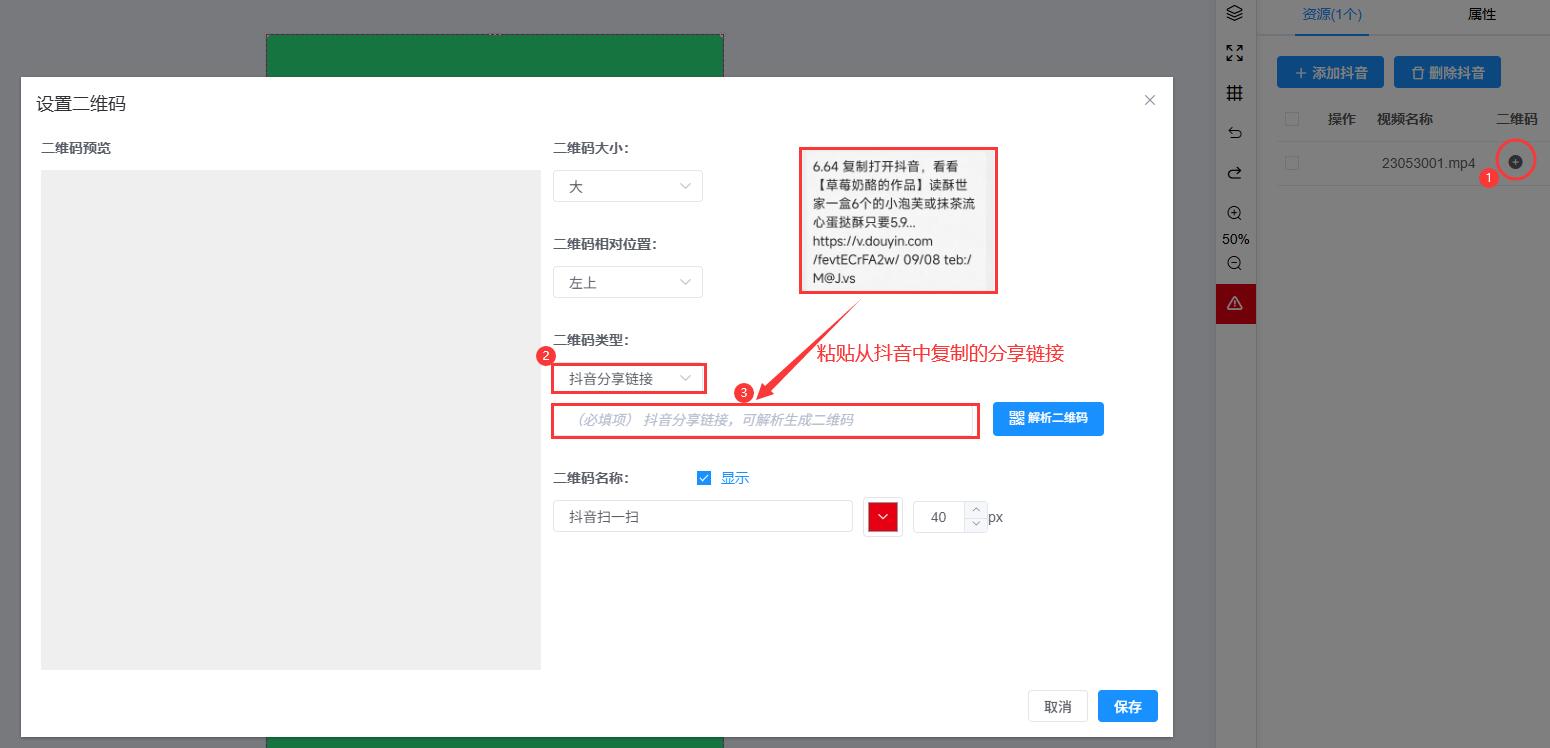Click the gray 二维码预览 preview area

pyautogui.click(x=291, y=420)
